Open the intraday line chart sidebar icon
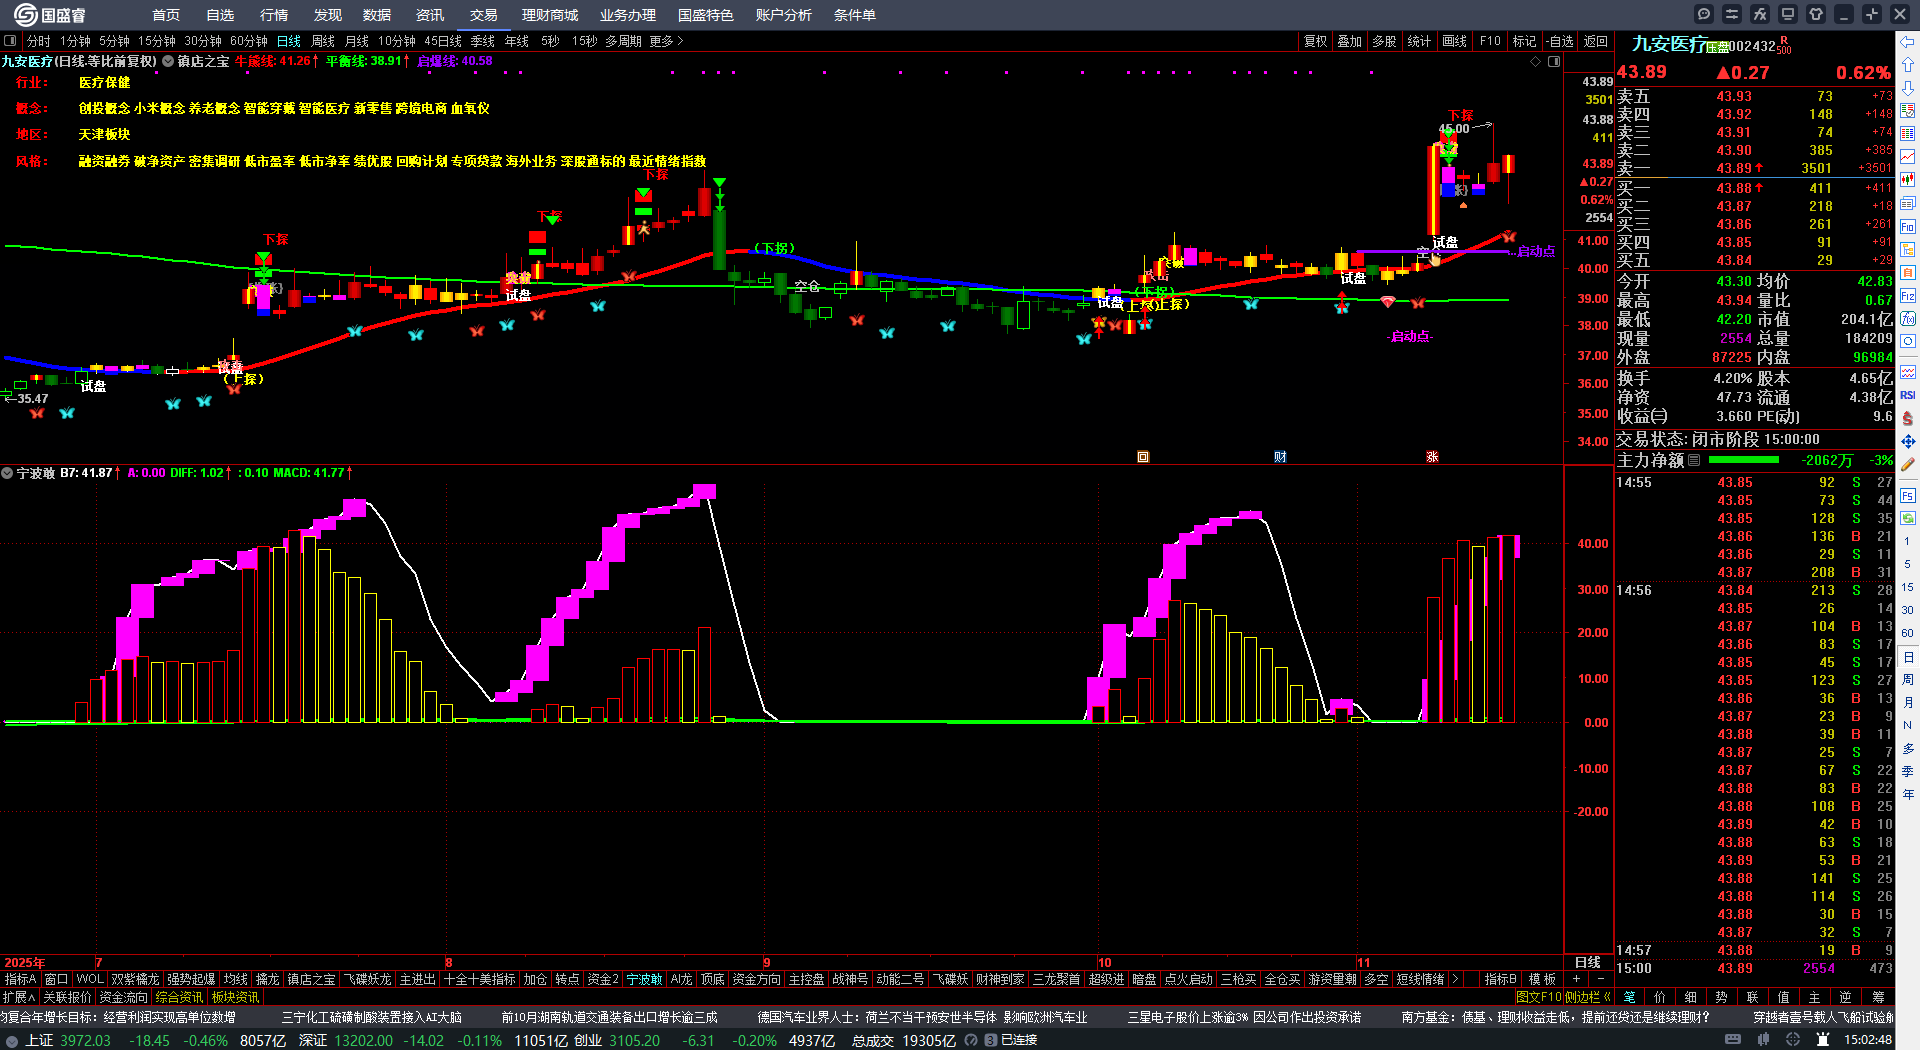This screenshot has height=1050, width=1920. [1908, 157]
